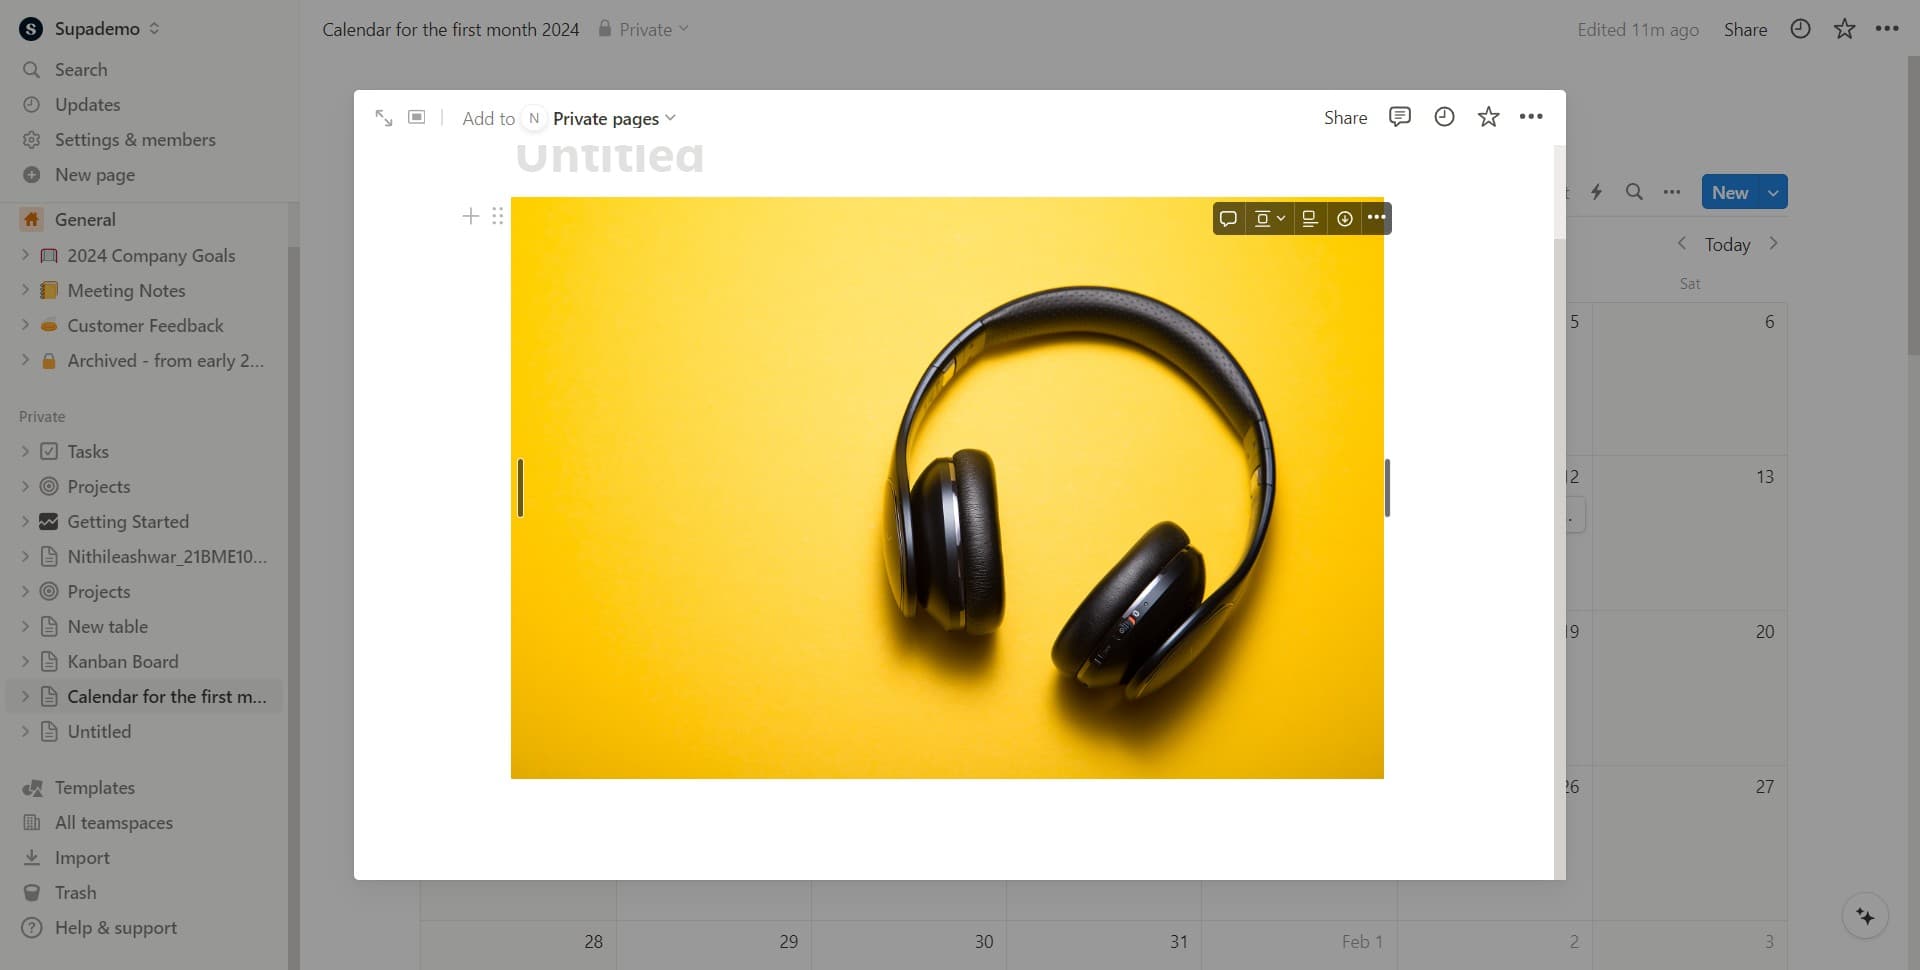
Task: Open the Private pages dropdown
Action: [x=612, y=118]
